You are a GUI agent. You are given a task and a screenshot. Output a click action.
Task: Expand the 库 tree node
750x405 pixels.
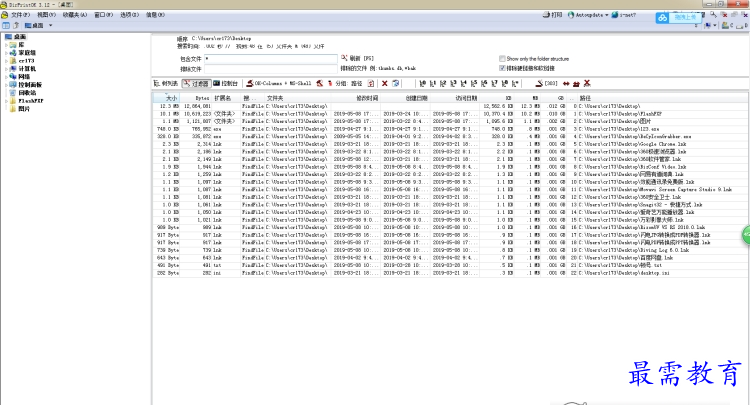(x=7, y=45)
